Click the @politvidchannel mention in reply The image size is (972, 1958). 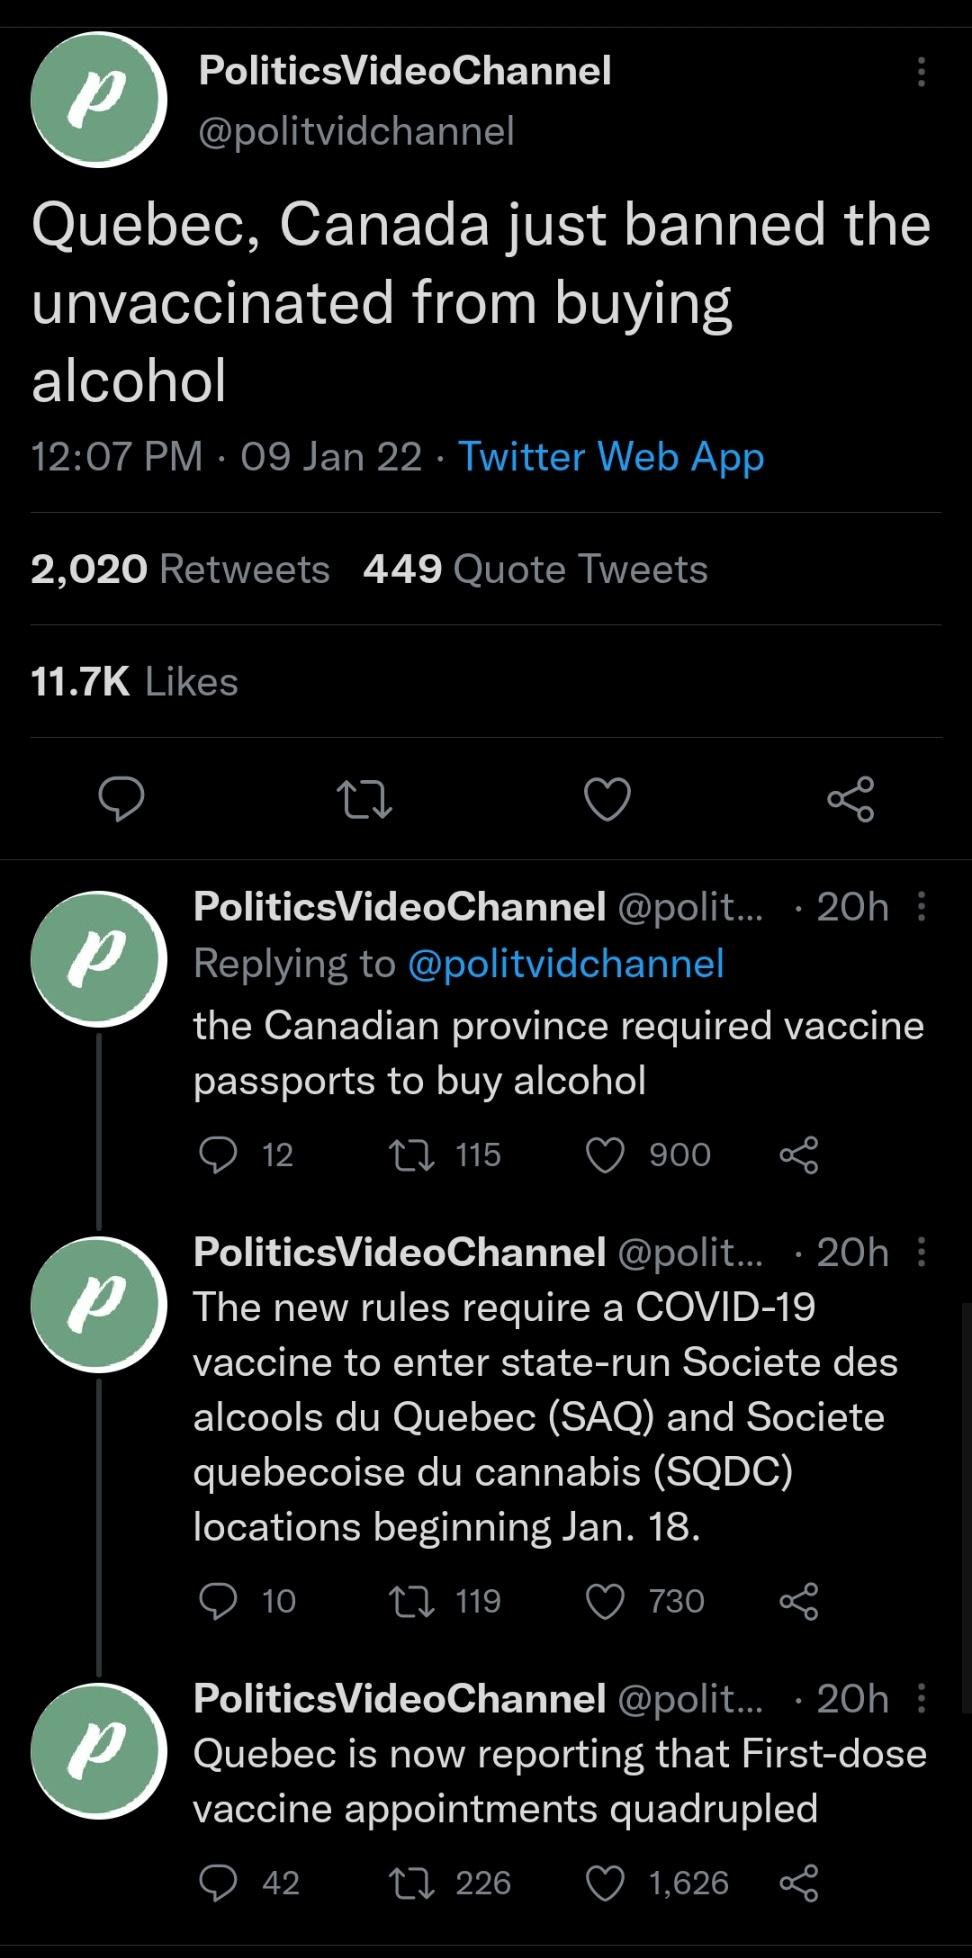566,963
